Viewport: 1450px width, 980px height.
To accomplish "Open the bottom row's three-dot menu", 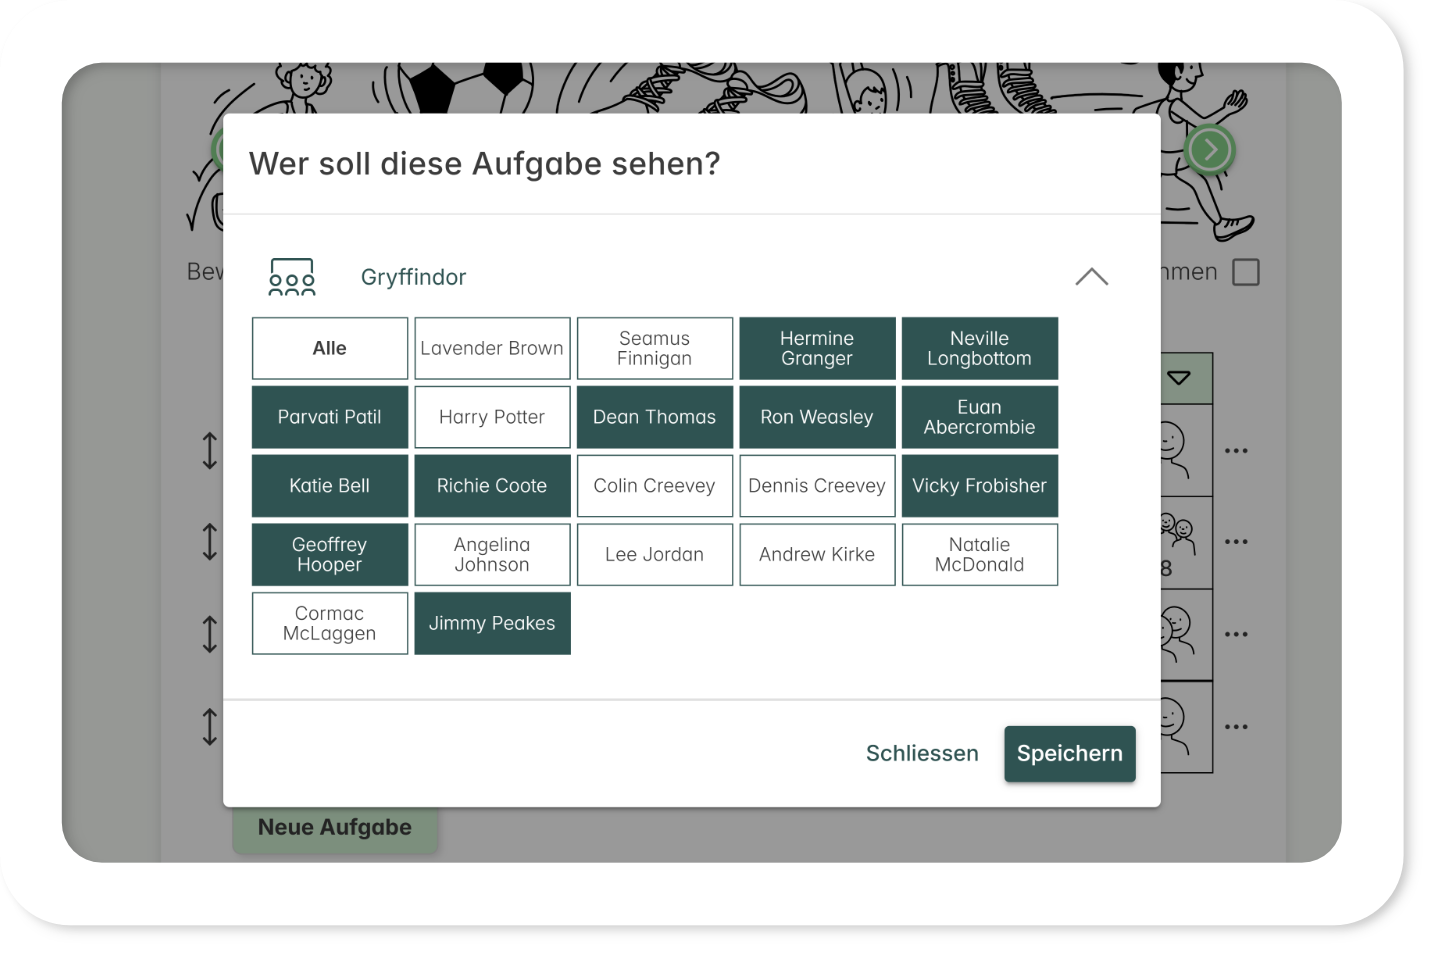I will [x=1236, y=727].
